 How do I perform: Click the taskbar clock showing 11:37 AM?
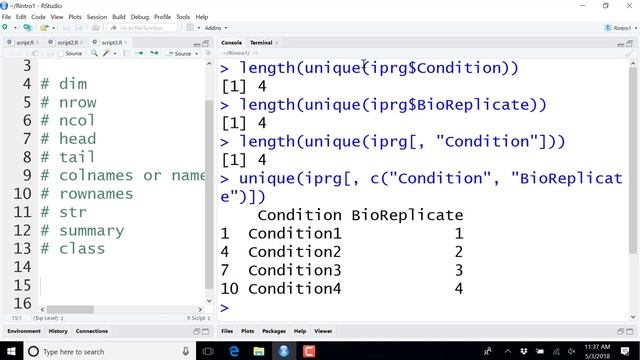coord(597,351)
